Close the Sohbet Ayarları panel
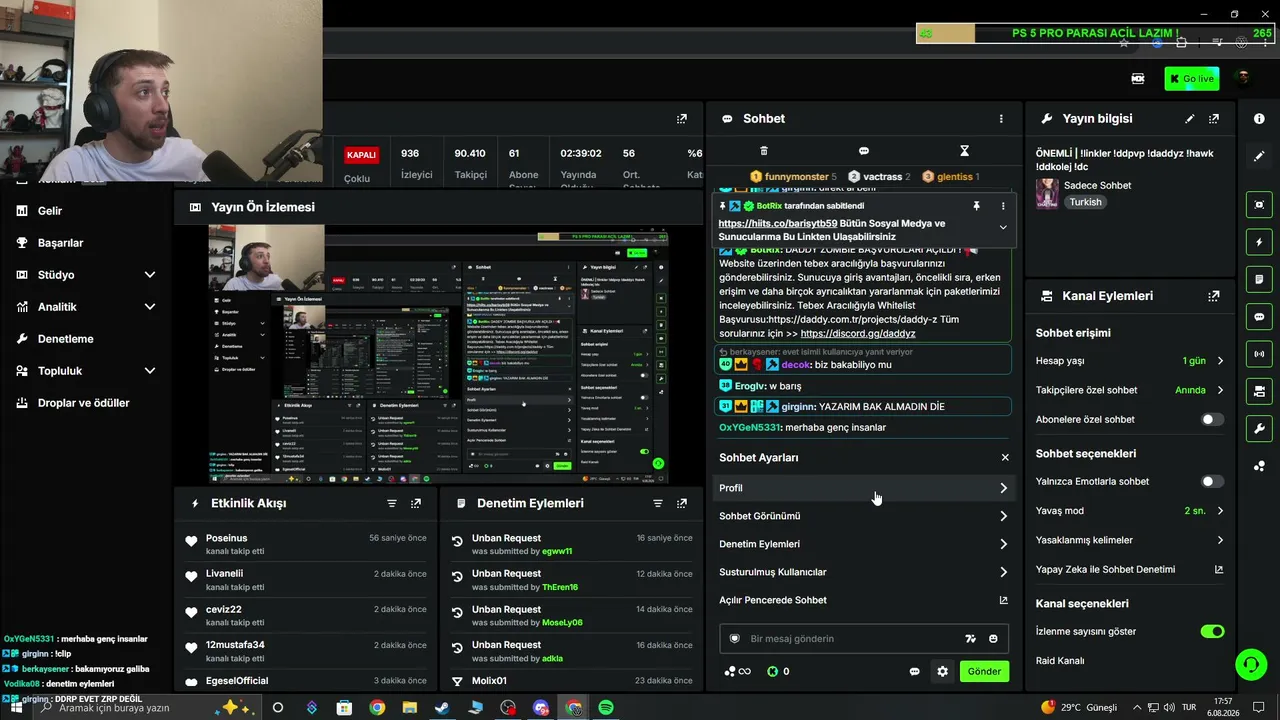 (1005, 458)
